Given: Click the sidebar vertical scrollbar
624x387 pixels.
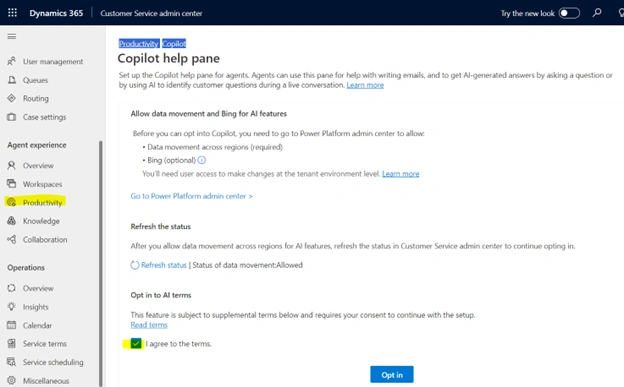Looking at the screenshot, I should [x=100, y=263].
